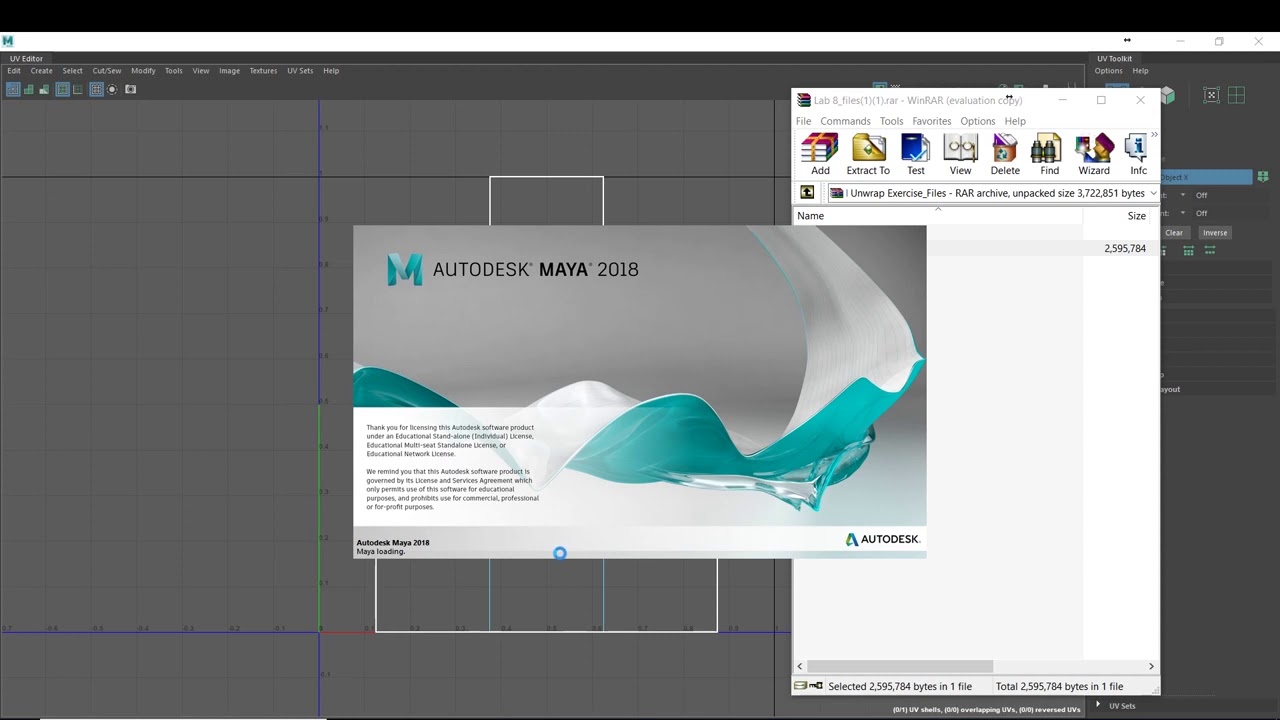Select the UV Editor tab

pos(26,59)
